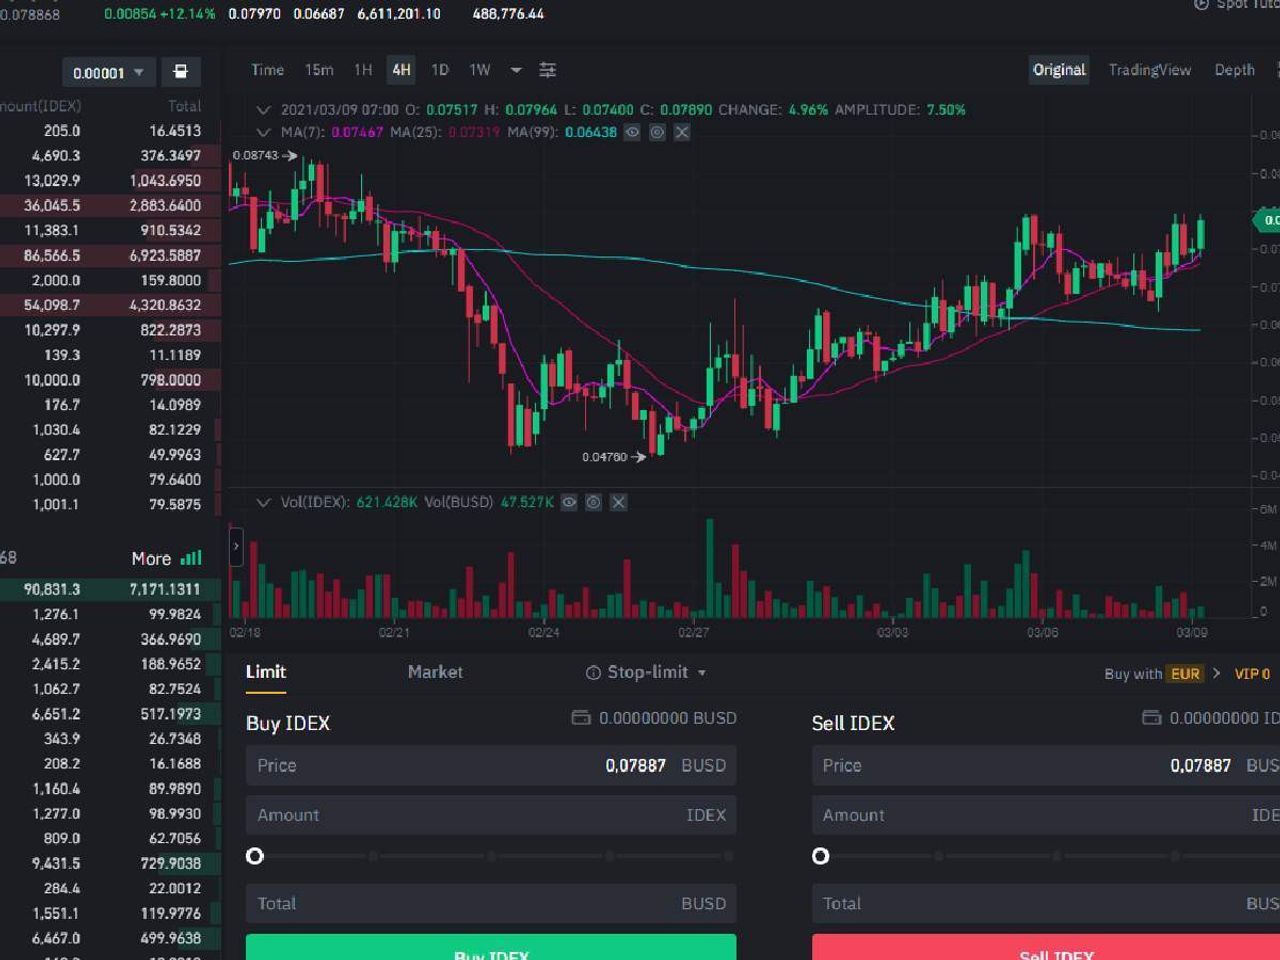The width and height of the screenshot is (1280, 960).
Task: Click the green bar chart icon beside More
Action: click(191, 558)
